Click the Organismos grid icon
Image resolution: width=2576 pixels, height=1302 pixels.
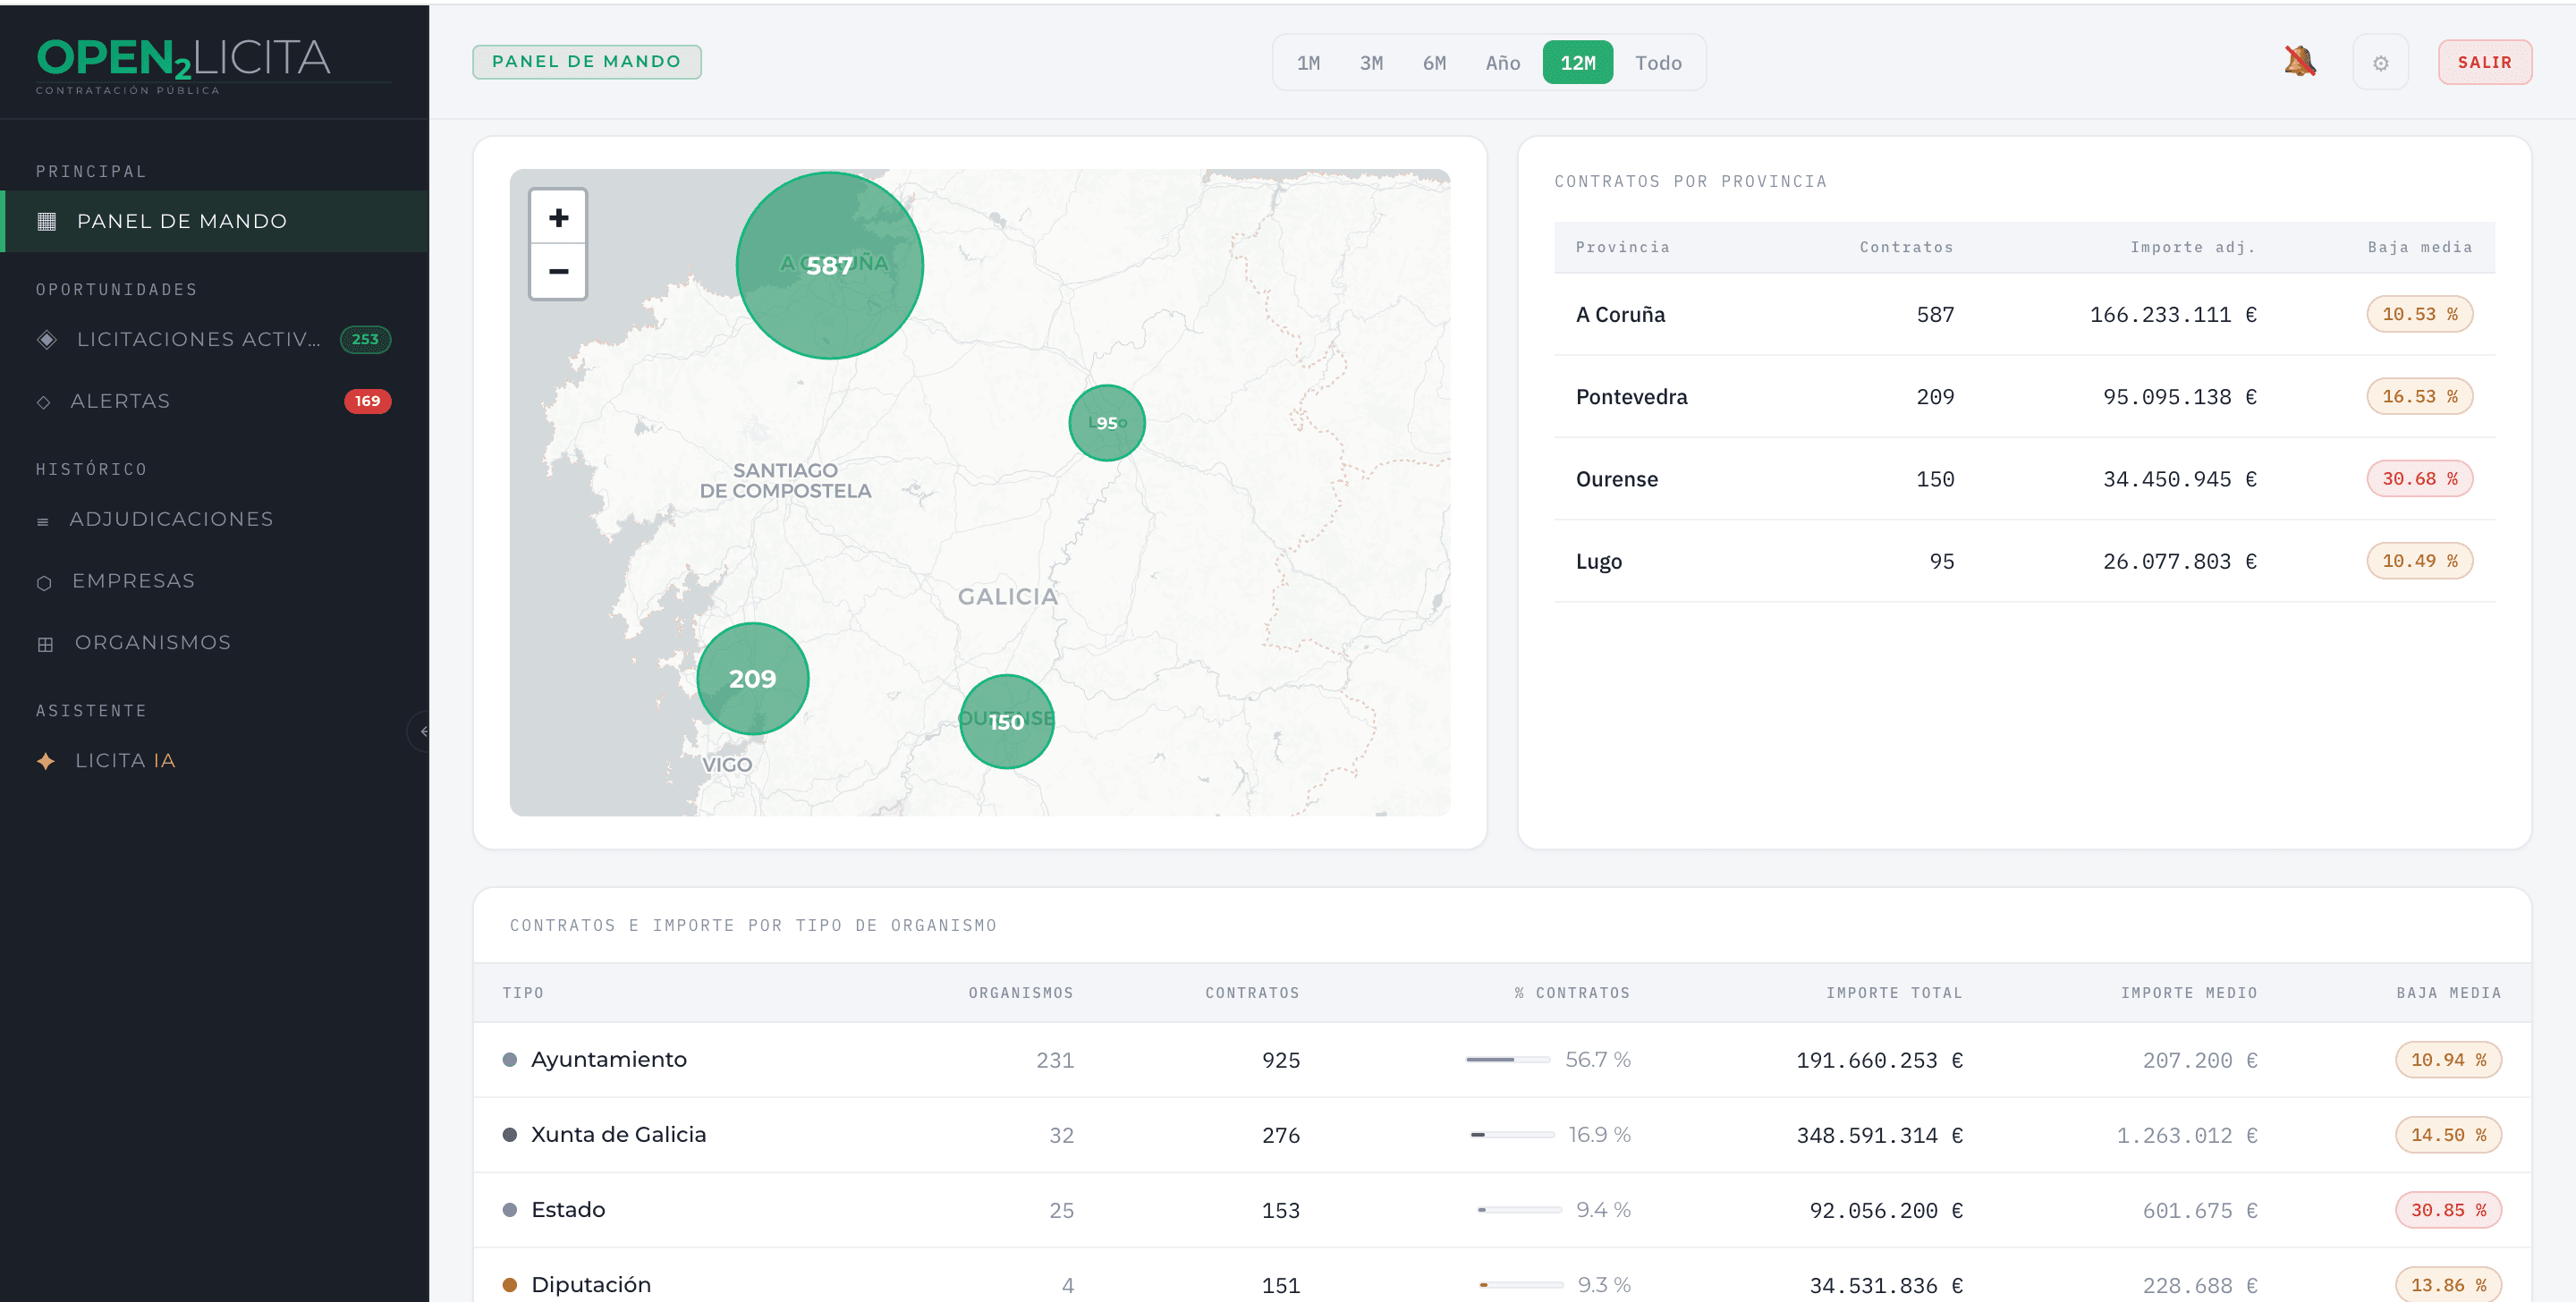tap(45, 644)
